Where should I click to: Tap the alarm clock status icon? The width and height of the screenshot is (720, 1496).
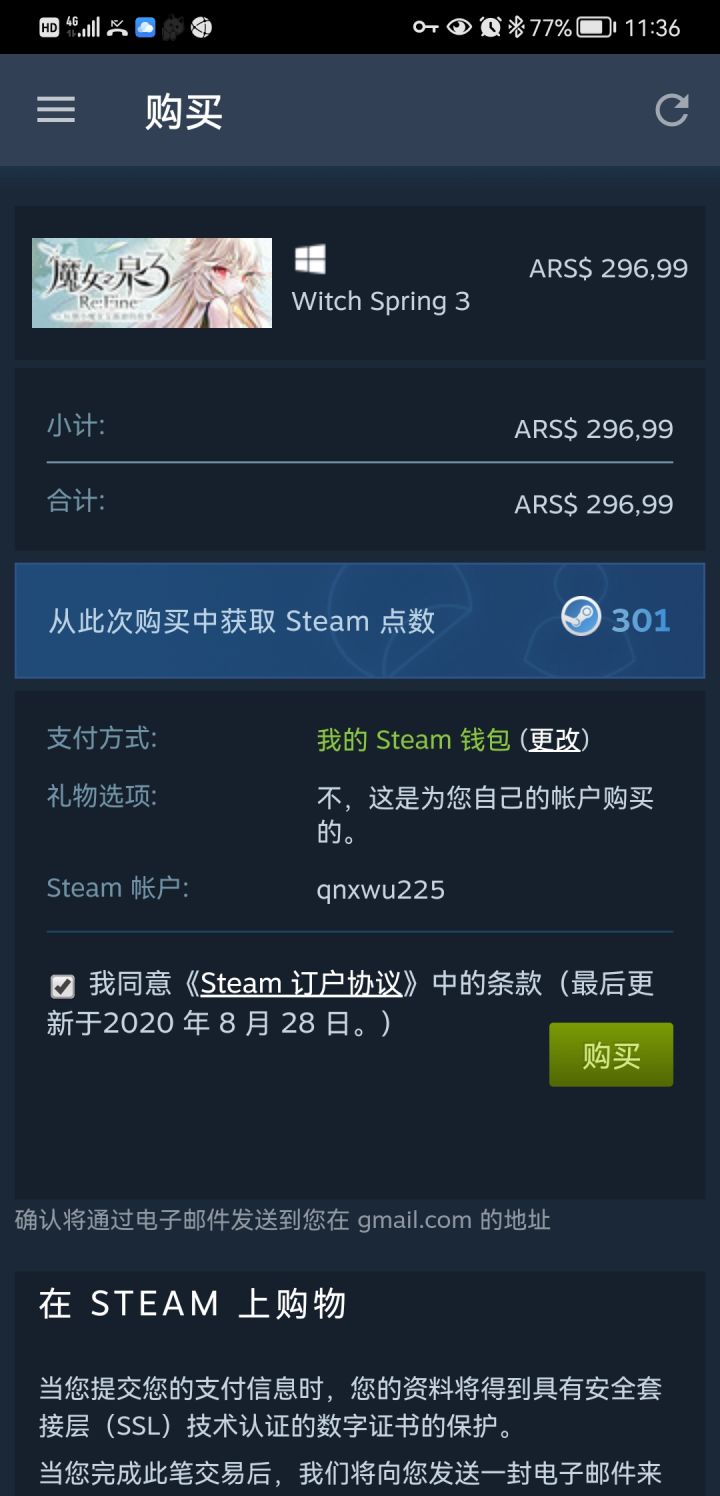(490, 27)
